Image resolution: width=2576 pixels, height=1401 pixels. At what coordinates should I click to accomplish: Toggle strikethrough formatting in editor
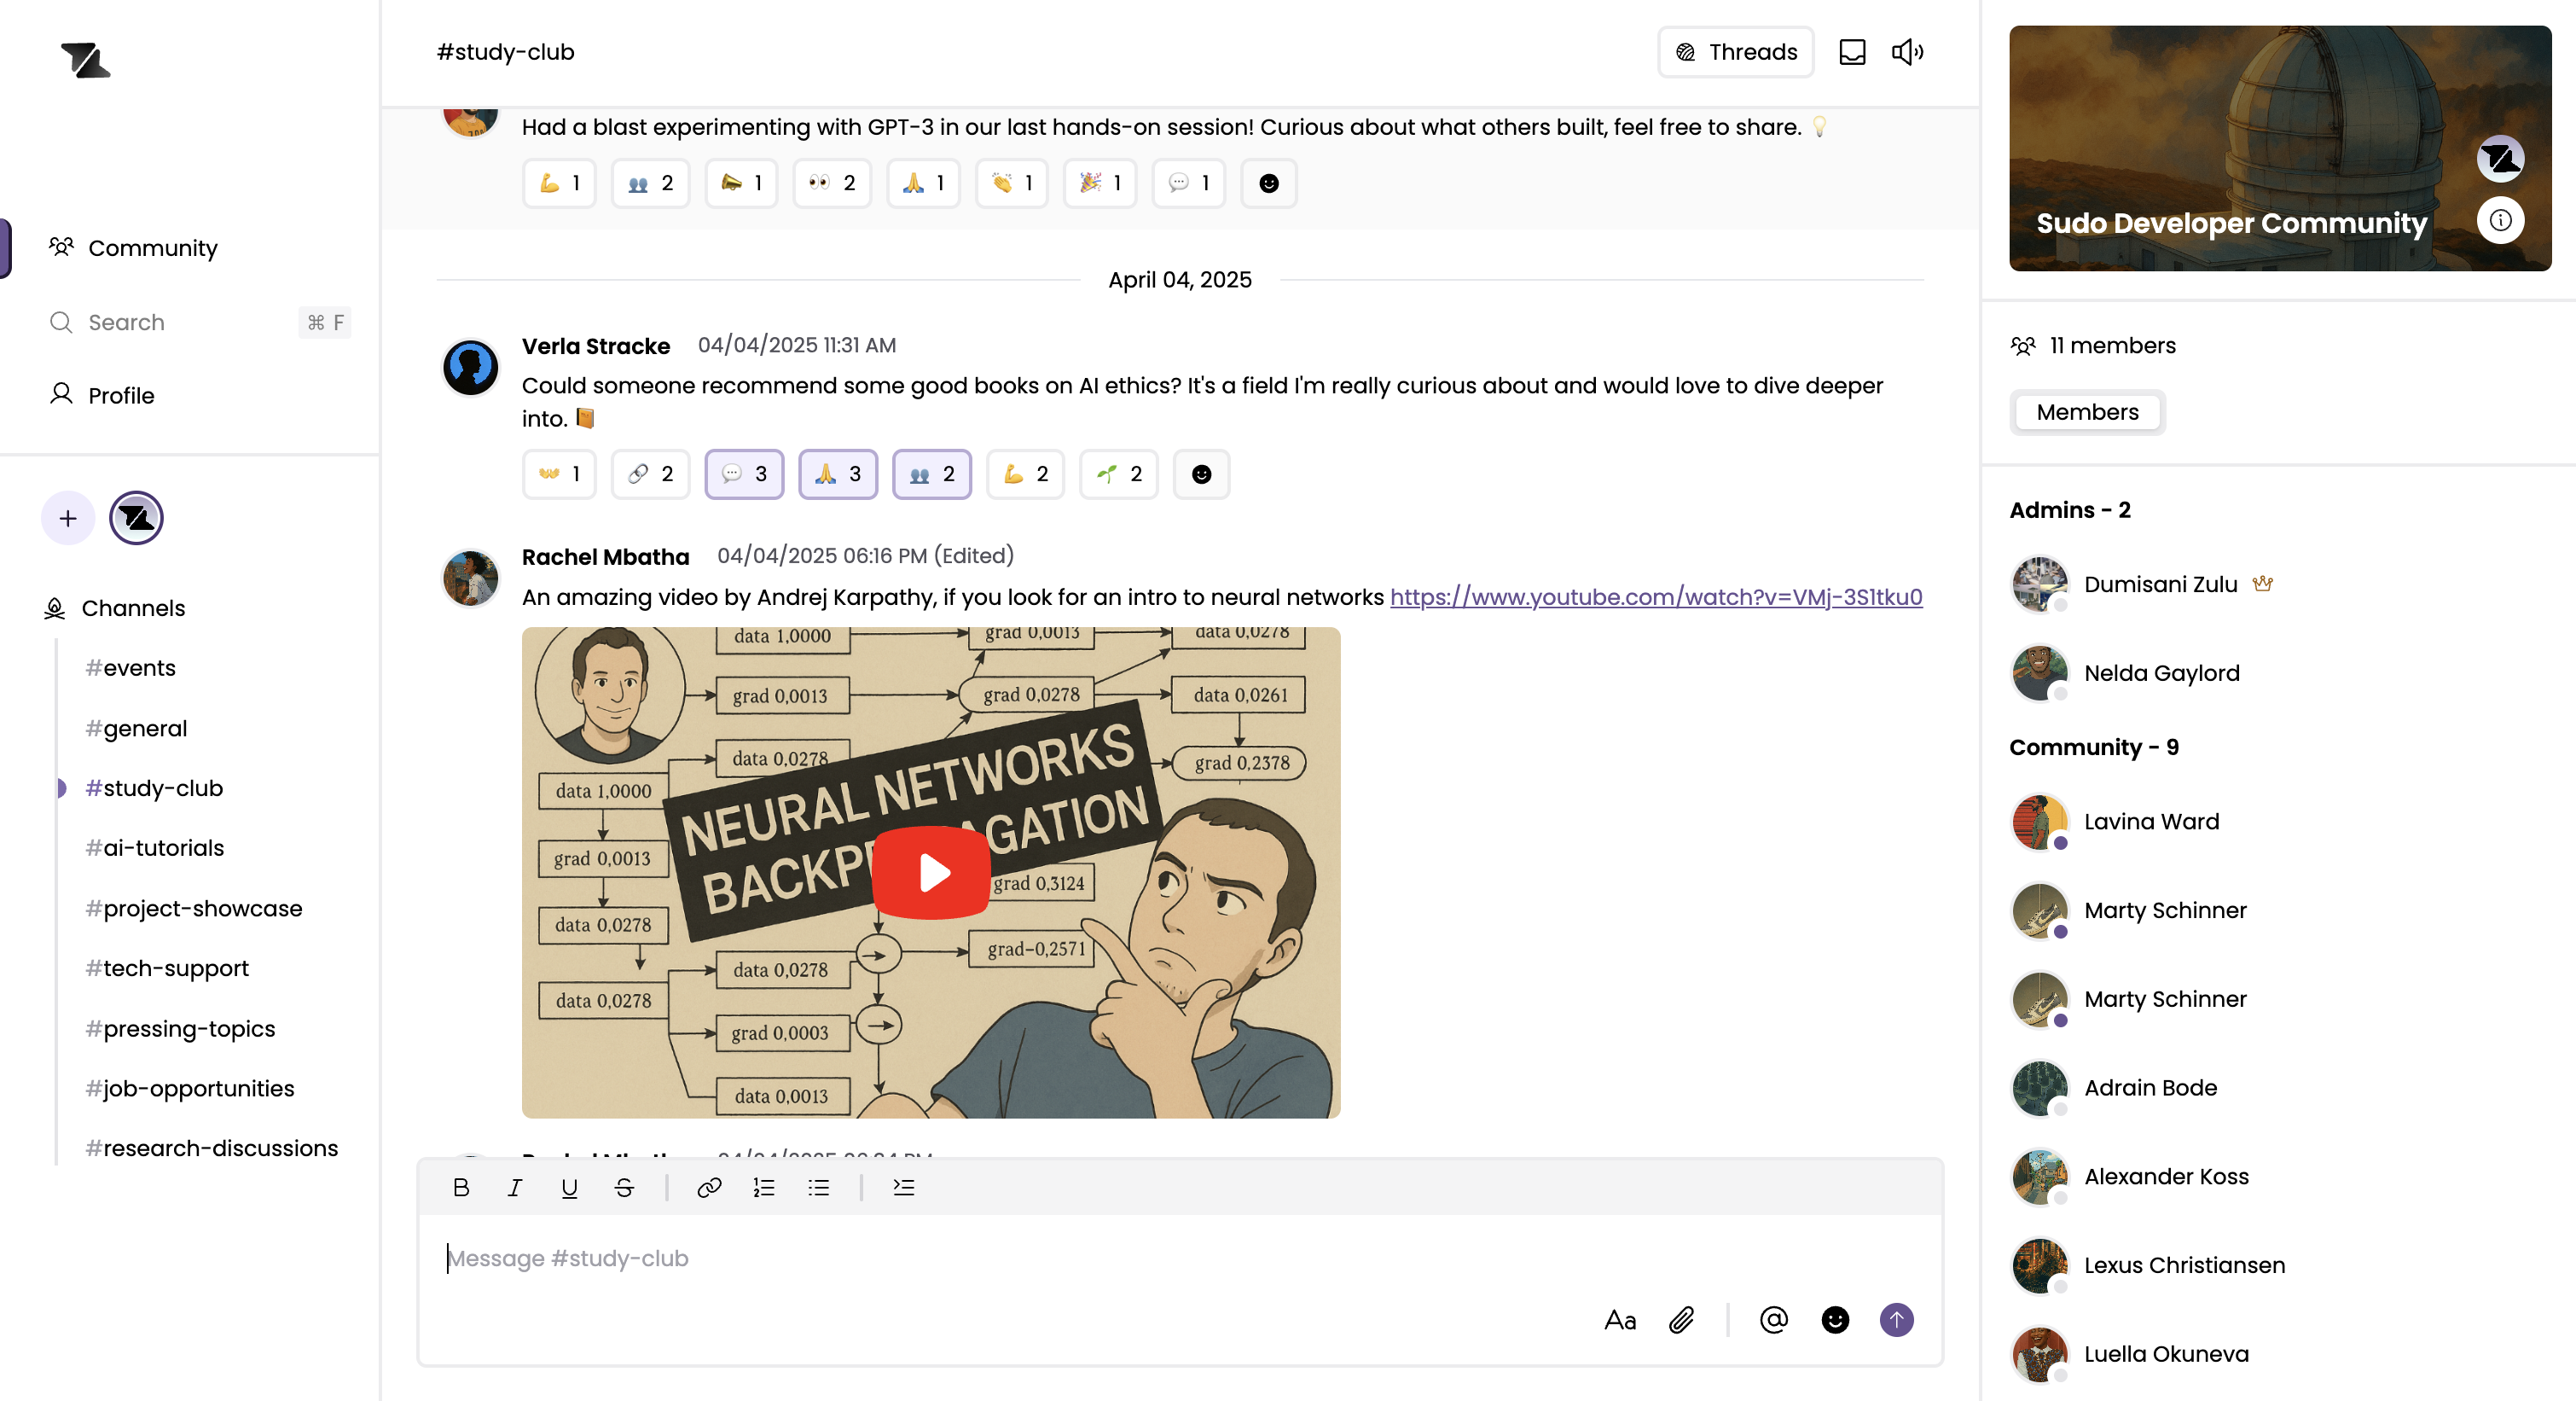point(624,1187)
